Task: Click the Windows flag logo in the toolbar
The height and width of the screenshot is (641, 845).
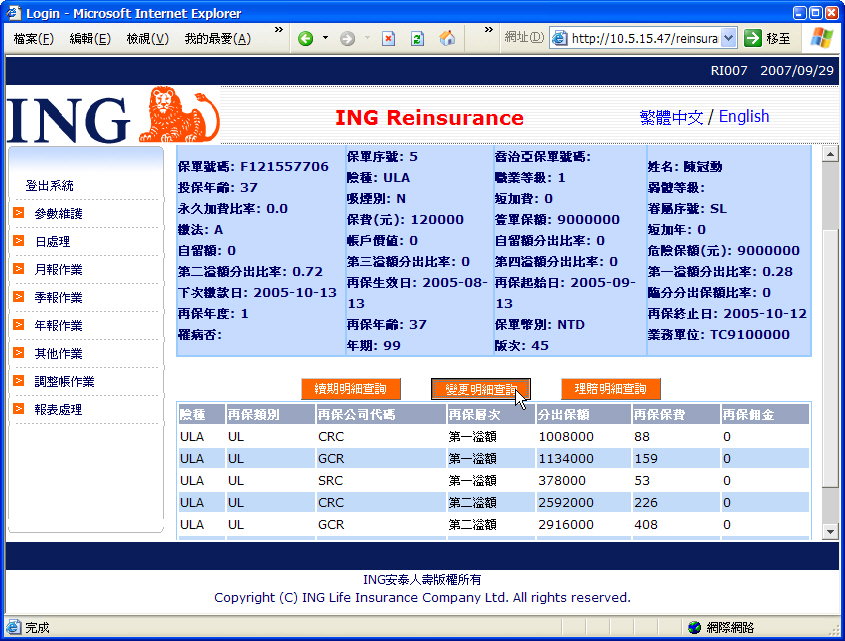Action: click(x=822, y=38)
